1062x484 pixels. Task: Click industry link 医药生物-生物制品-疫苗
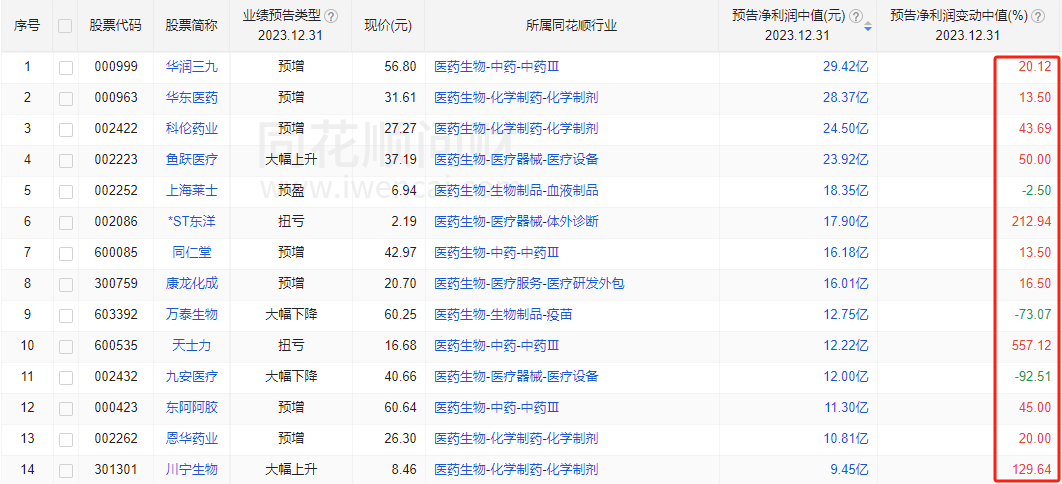[x=503, y=315]
